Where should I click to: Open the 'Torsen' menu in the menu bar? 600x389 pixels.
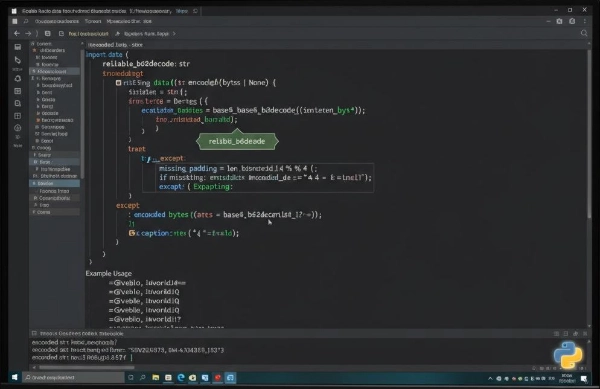(93, 21)
